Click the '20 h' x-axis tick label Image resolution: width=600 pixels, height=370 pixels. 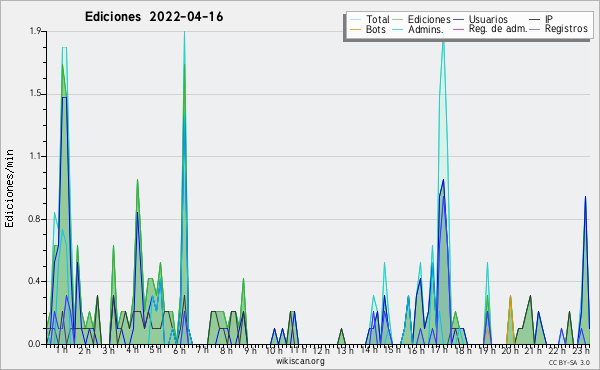[x=510, y=350]
